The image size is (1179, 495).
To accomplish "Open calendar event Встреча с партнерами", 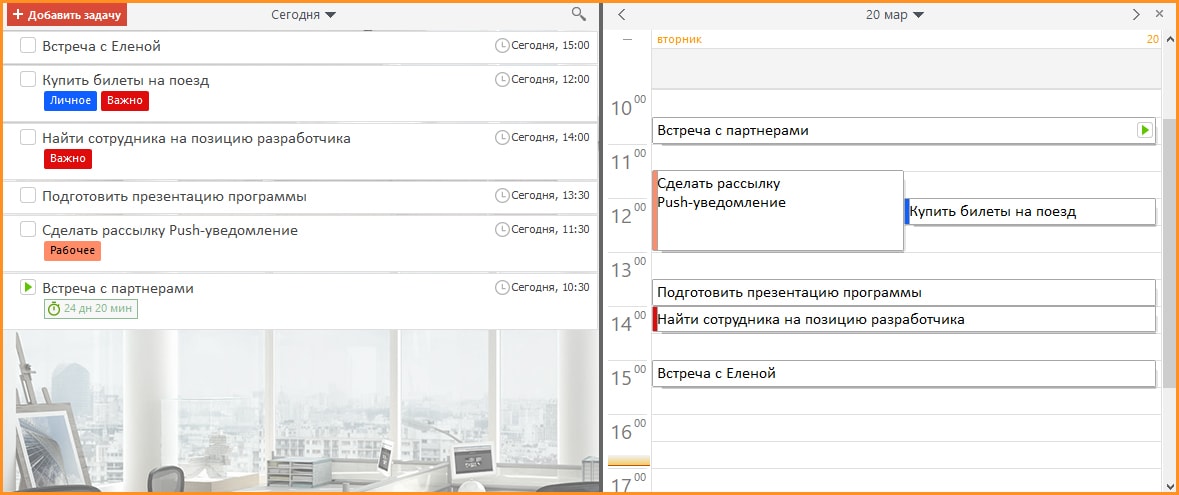I will tap(903, 131).
